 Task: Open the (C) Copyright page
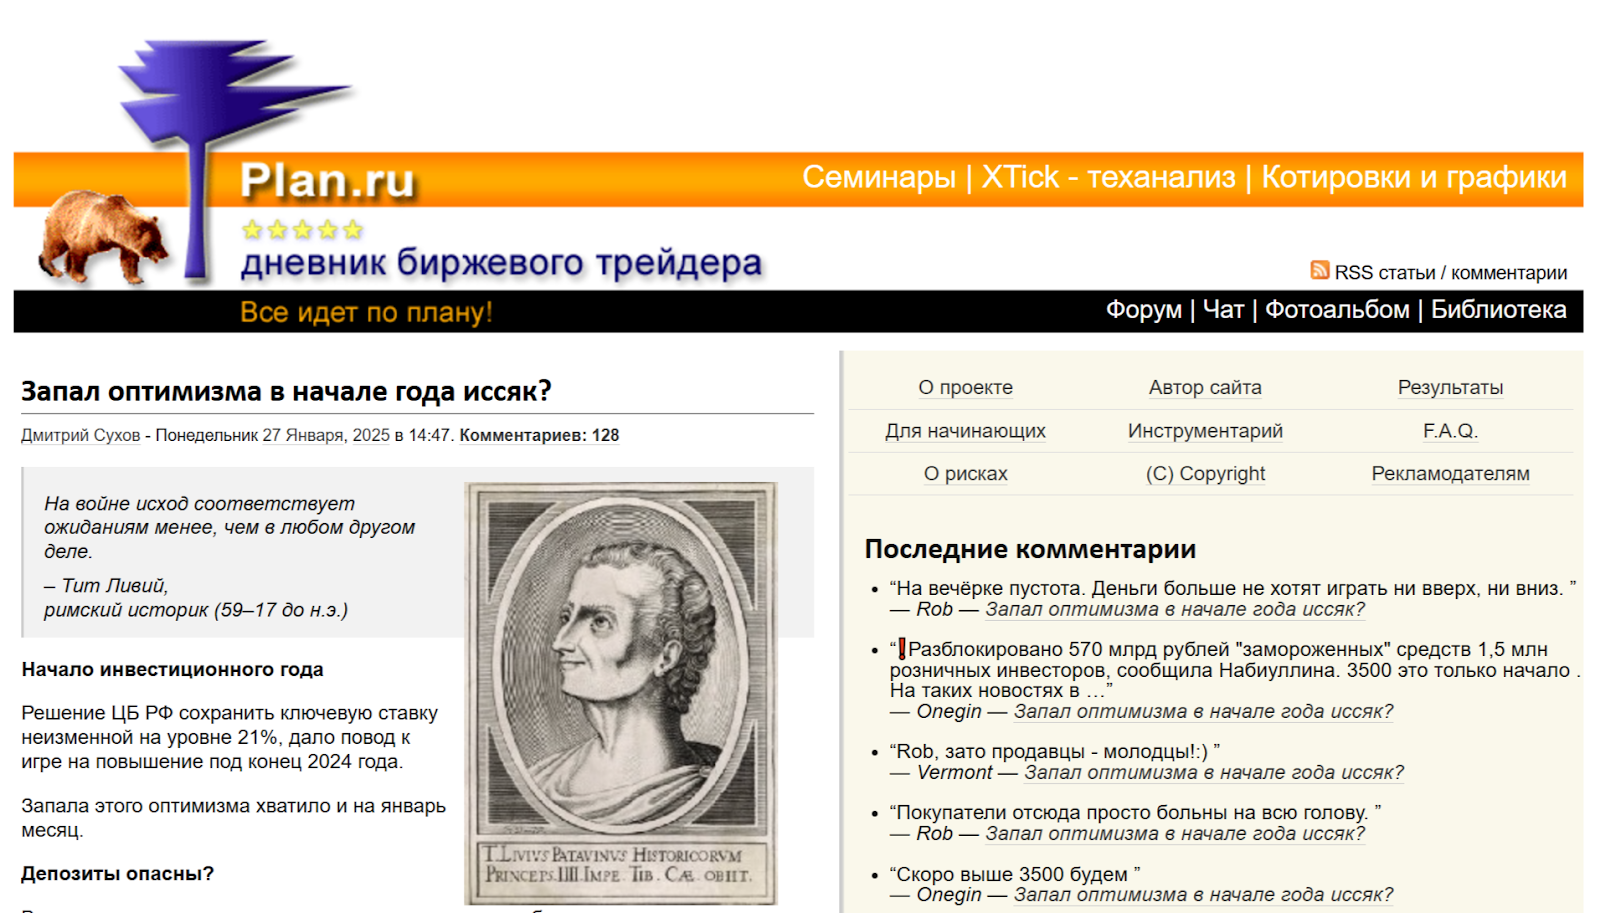1205,474
